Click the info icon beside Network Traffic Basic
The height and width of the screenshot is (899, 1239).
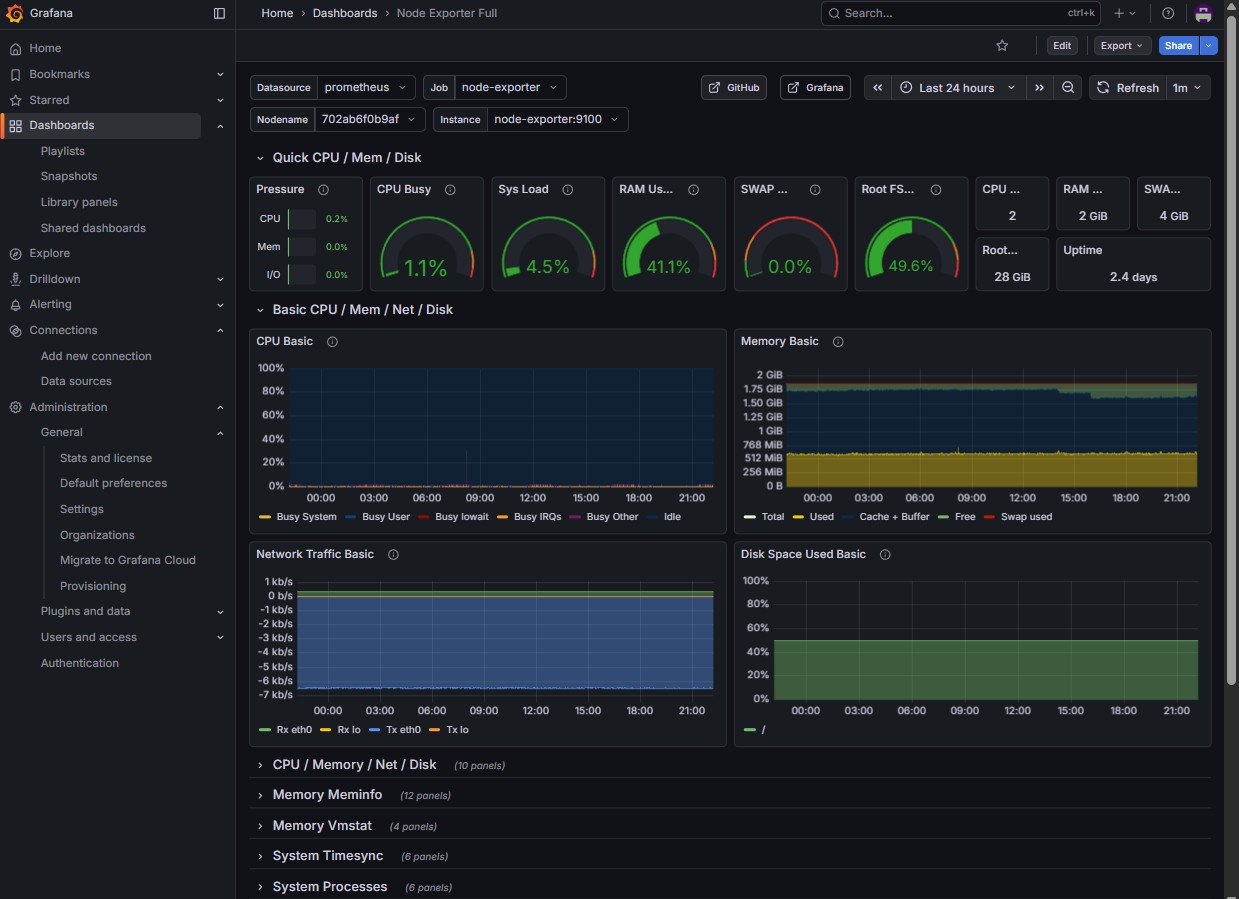(x=393, y=554)
